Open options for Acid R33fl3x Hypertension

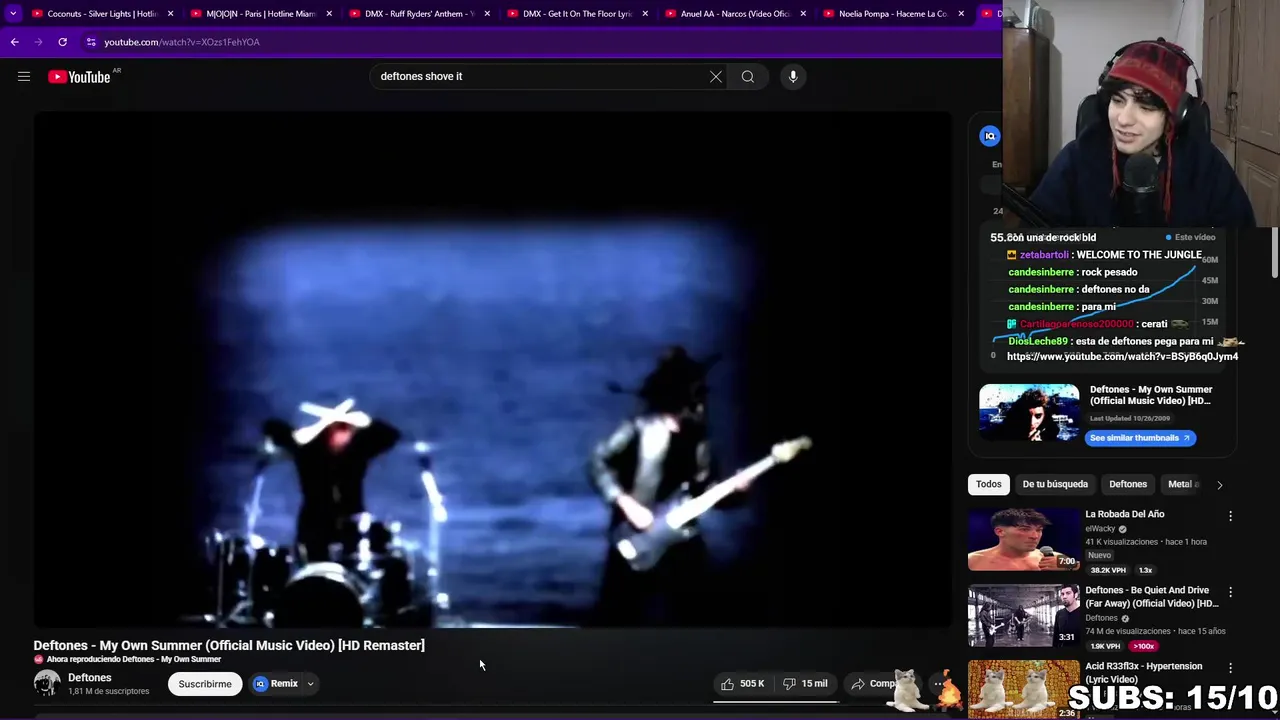(x=1230, y=668)
